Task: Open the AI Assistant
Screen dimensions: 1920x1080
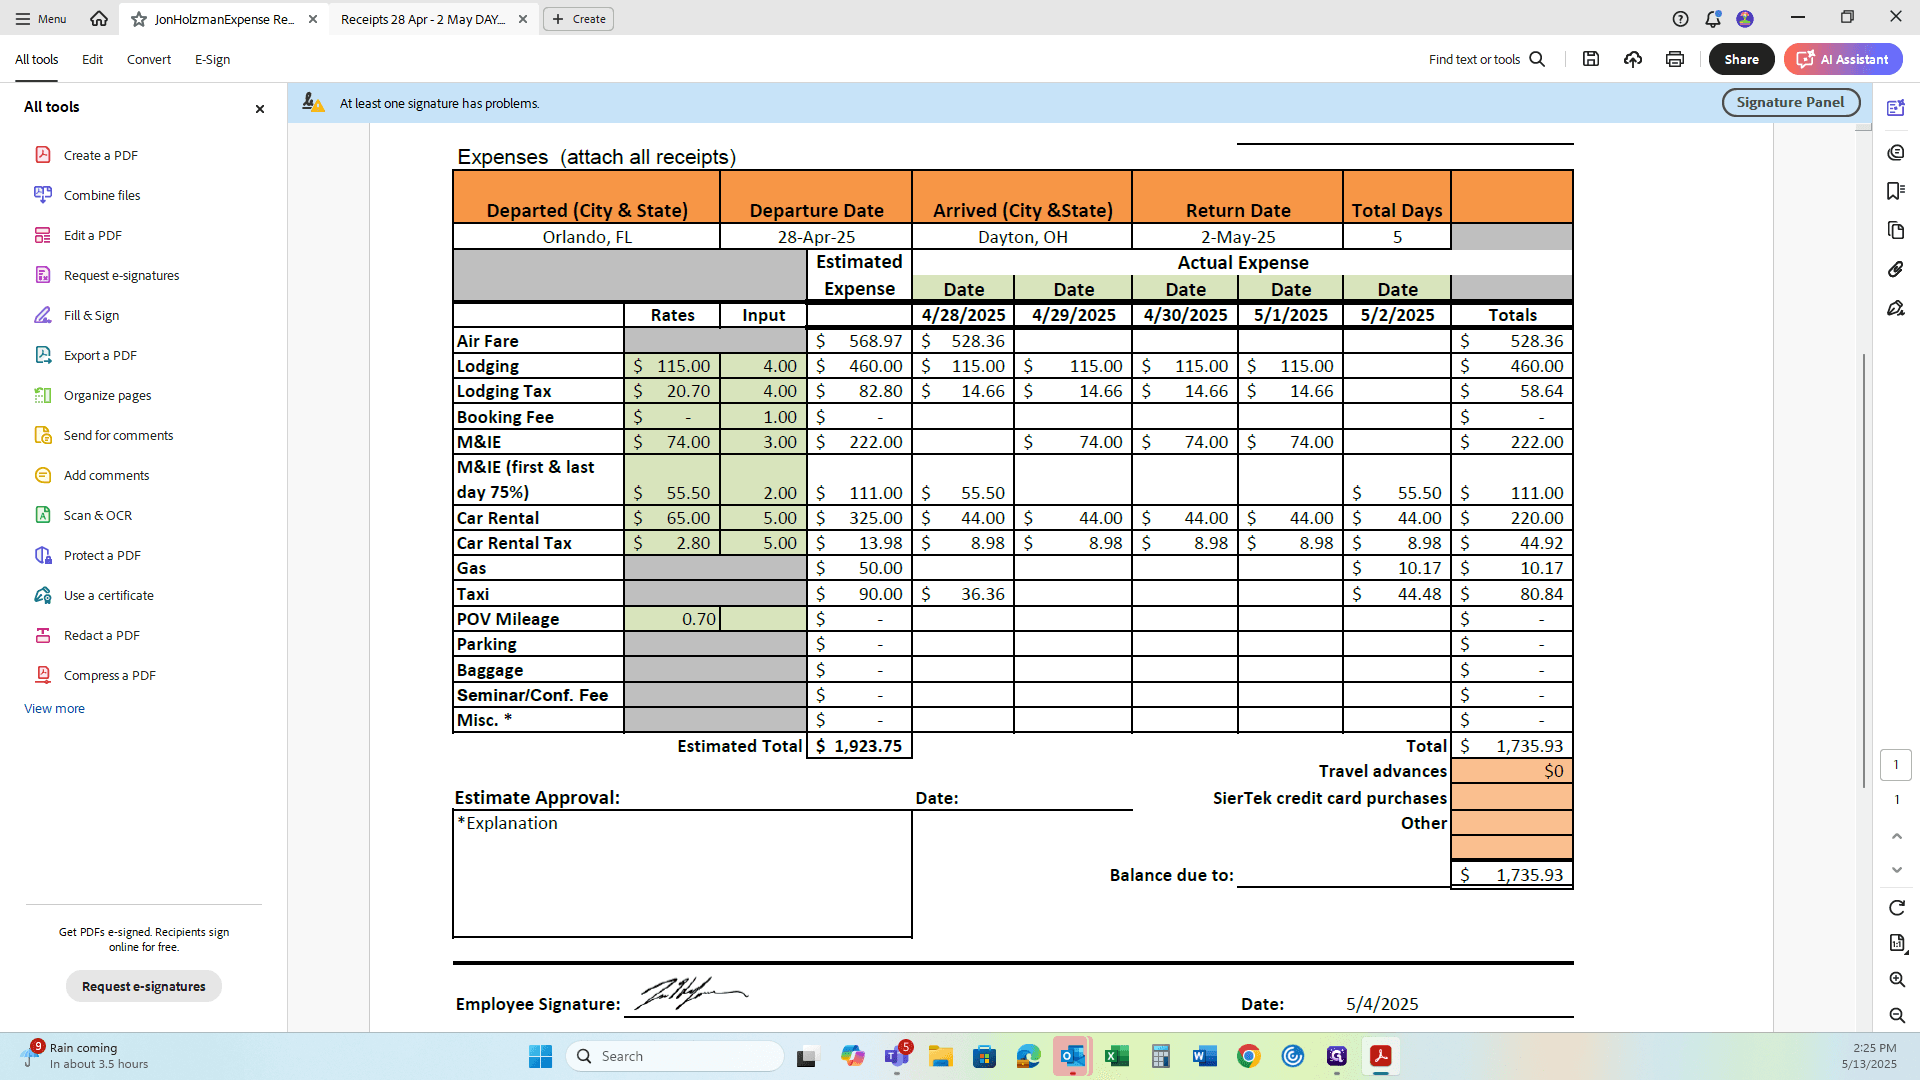Action: (x=1842, y=59)
